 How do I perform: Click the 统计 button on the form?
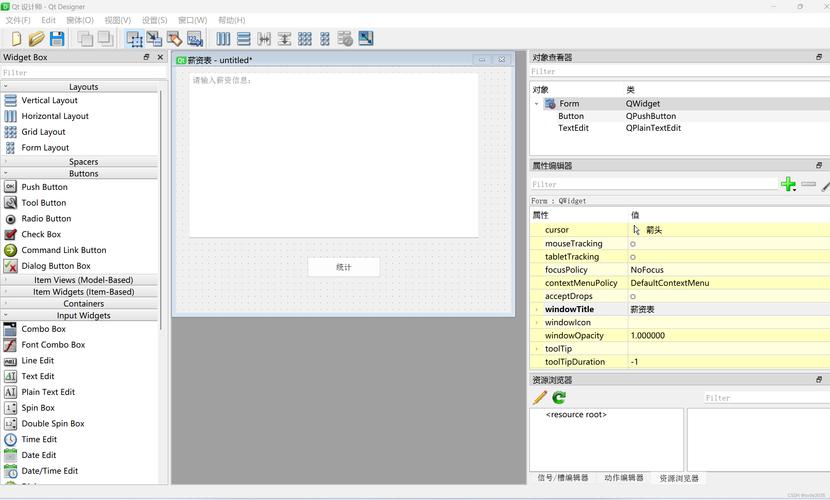[x=343, y=267]
